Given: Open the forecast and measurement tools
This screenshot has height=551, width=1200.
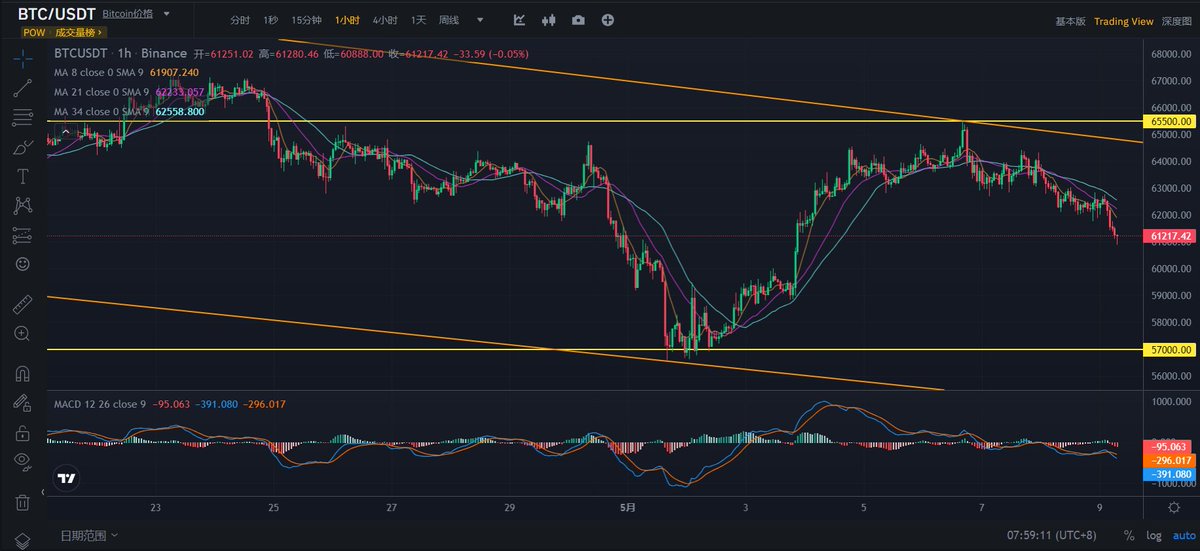Looking at the screenshot, I should click(22, 236).
